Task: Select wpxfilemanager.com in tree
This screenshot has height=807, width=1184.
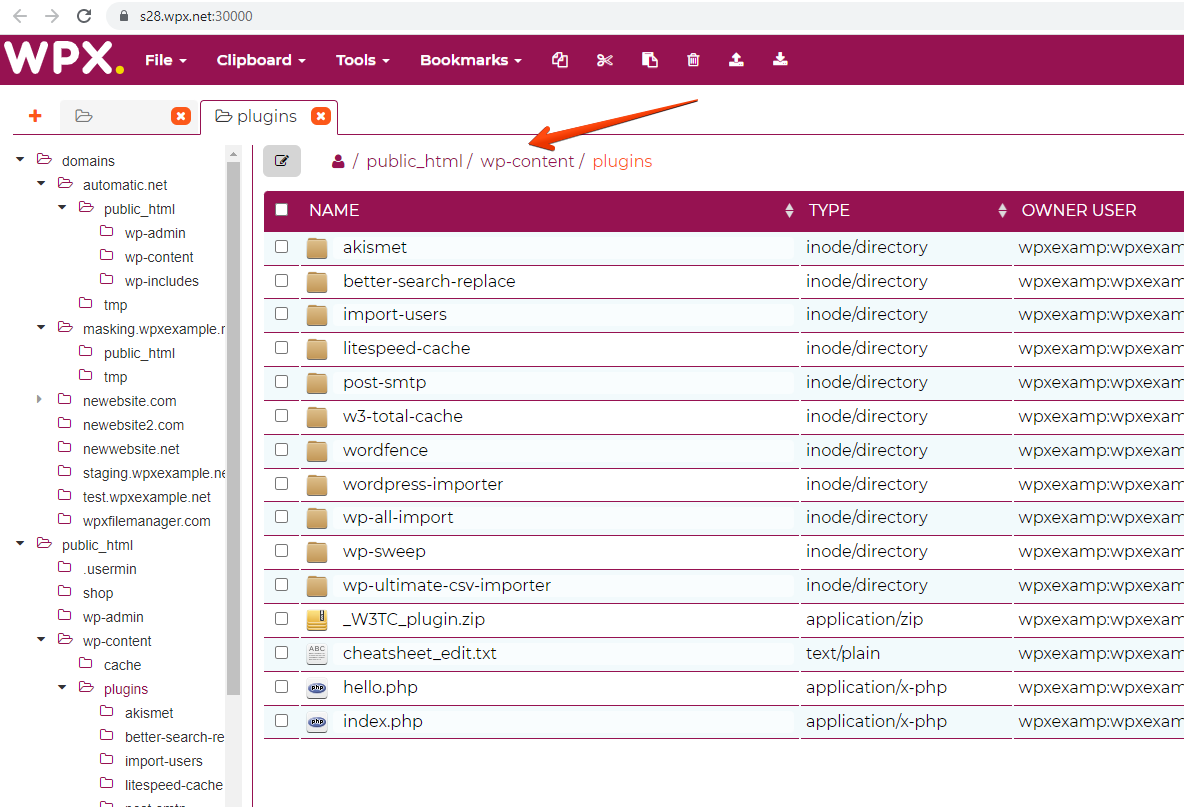Action: click(x=146, y=522)
